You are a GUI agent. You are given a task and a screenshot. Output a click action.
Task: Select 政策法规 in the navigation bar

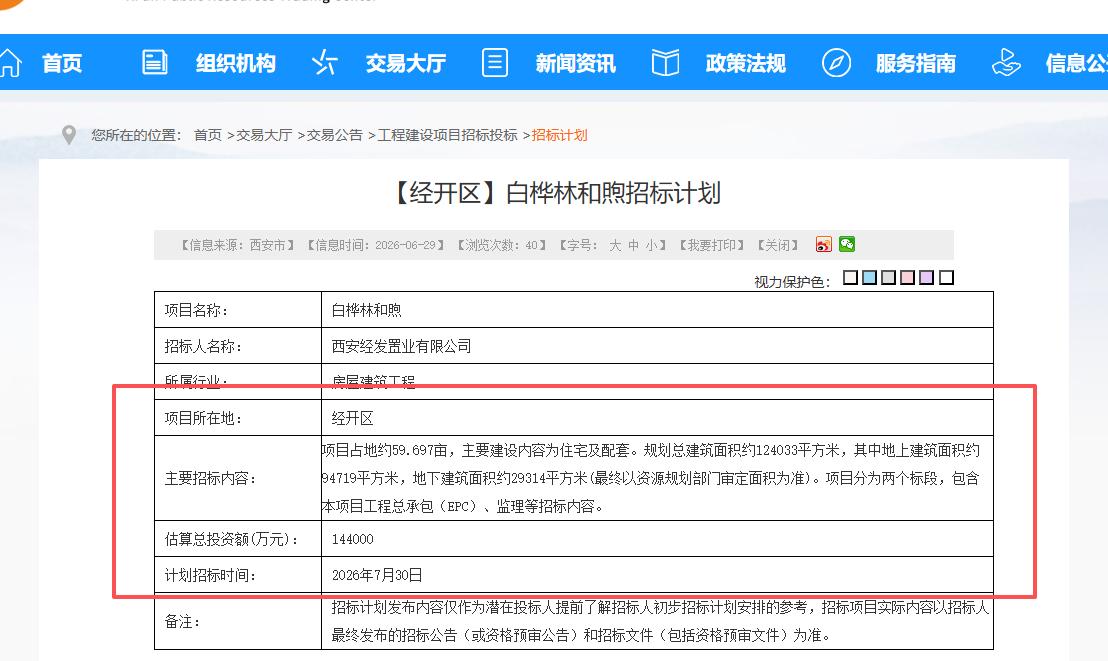pyautogui.click(x=745, y=63)
